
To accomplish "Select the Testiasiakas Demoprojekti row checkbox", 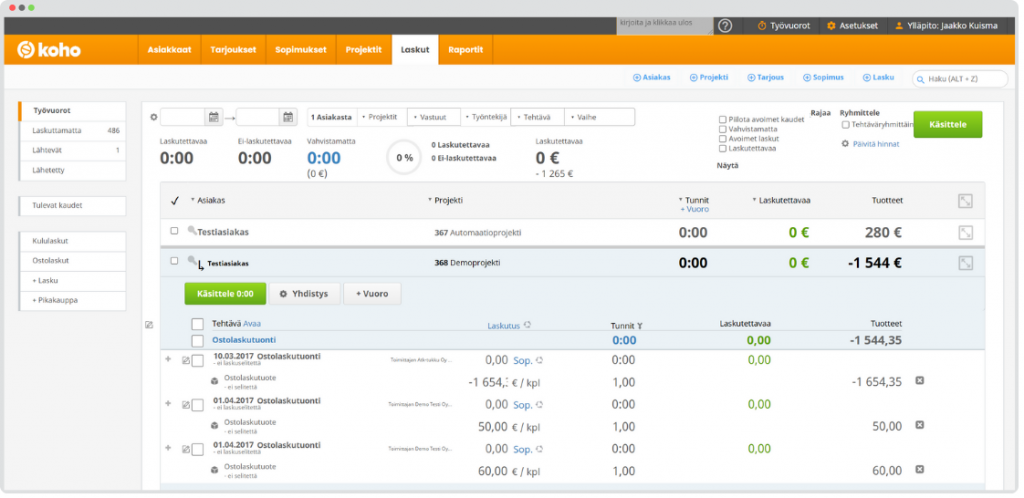I will (x=174, y=261).
